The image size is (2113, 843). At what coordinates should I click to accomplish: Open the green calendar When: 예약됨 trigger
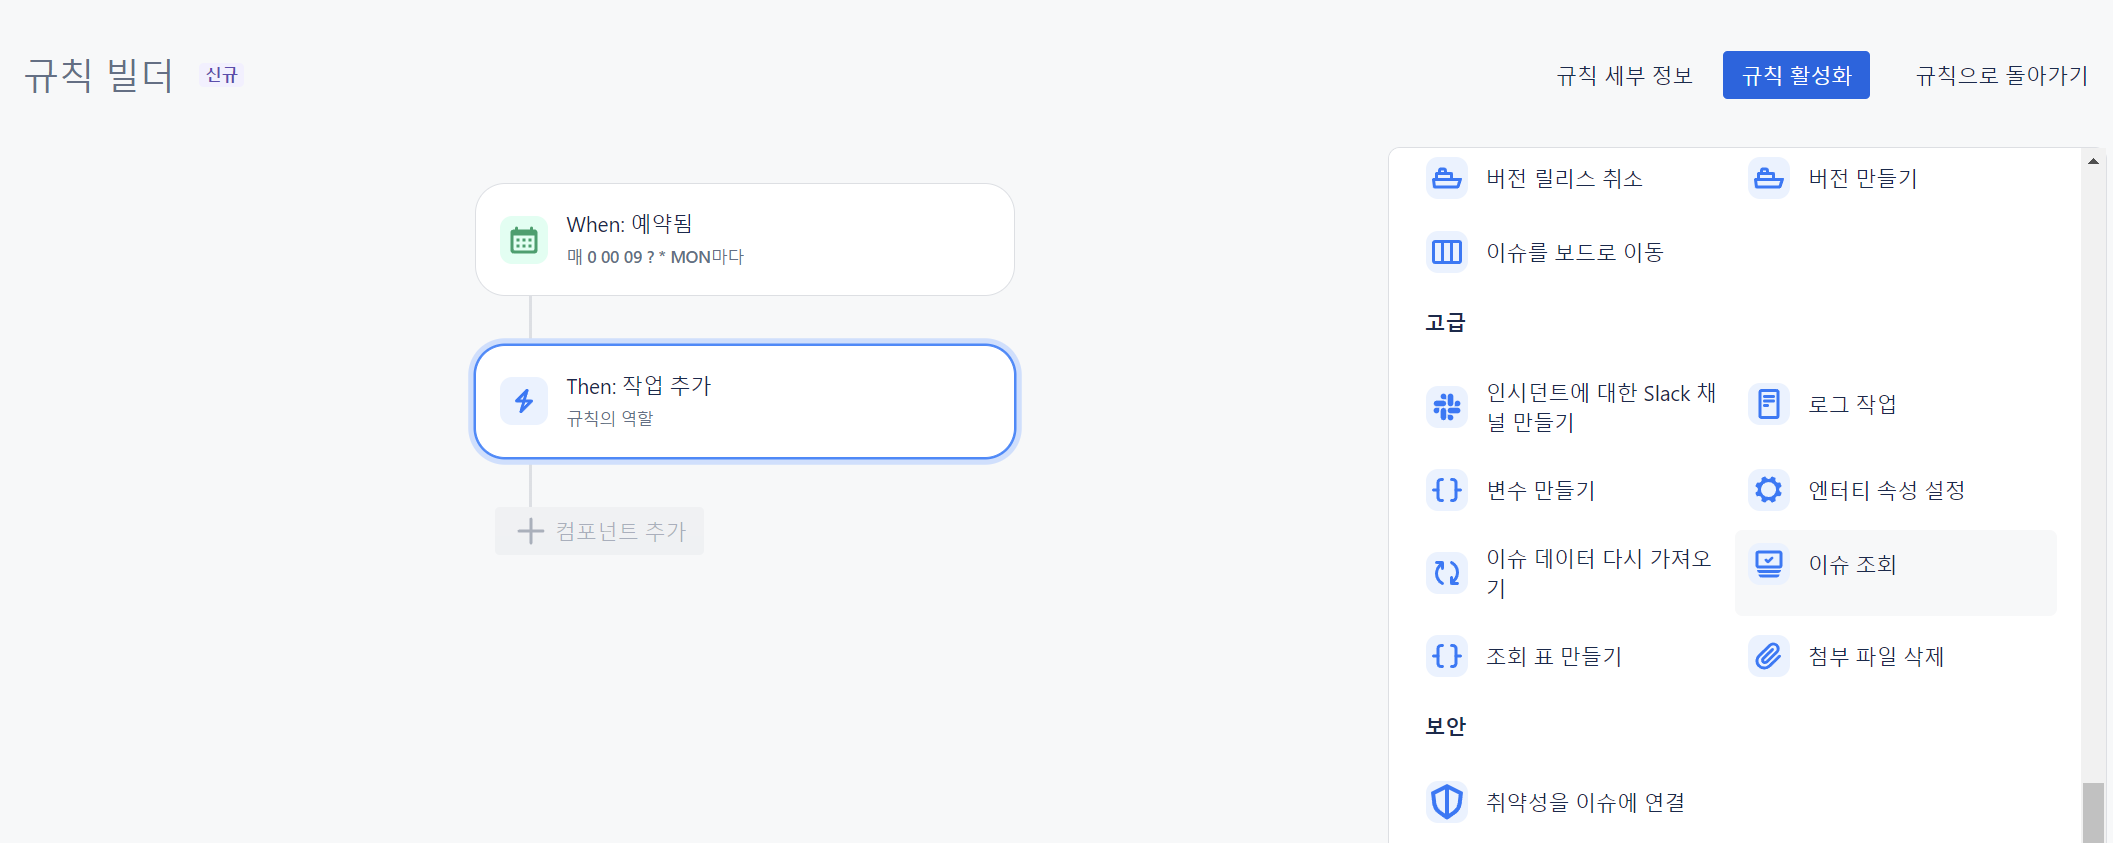pyautogui.click(x=745, y=240)
